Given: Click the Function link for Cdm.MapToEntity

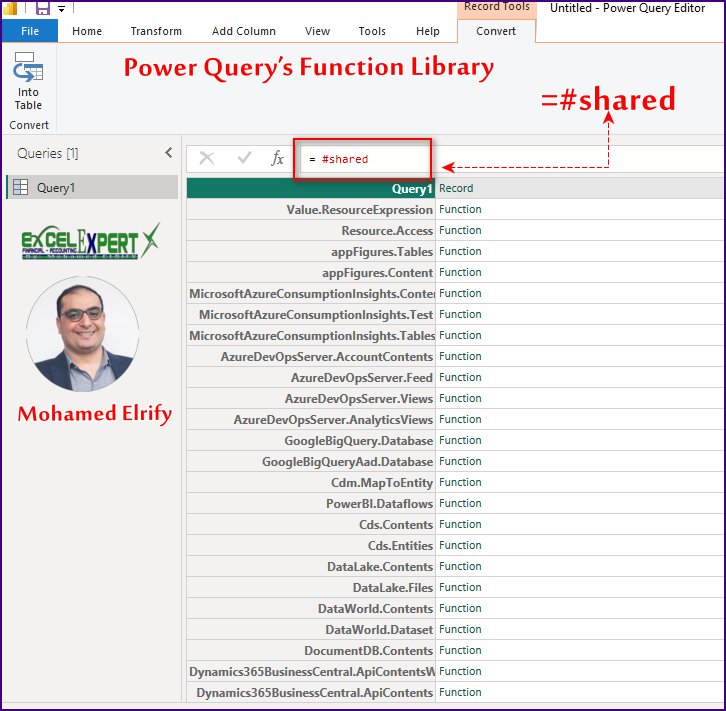Looking at the screenshot, I should (x=460, y=482).
